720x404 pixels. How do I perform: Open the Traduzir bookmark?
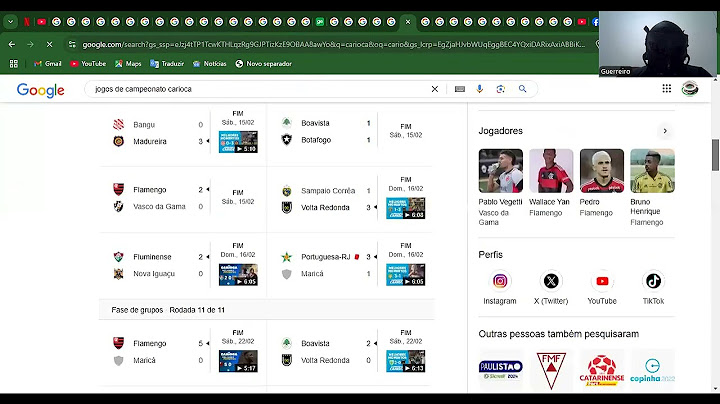pyautogui.click(x=167, y=64)
